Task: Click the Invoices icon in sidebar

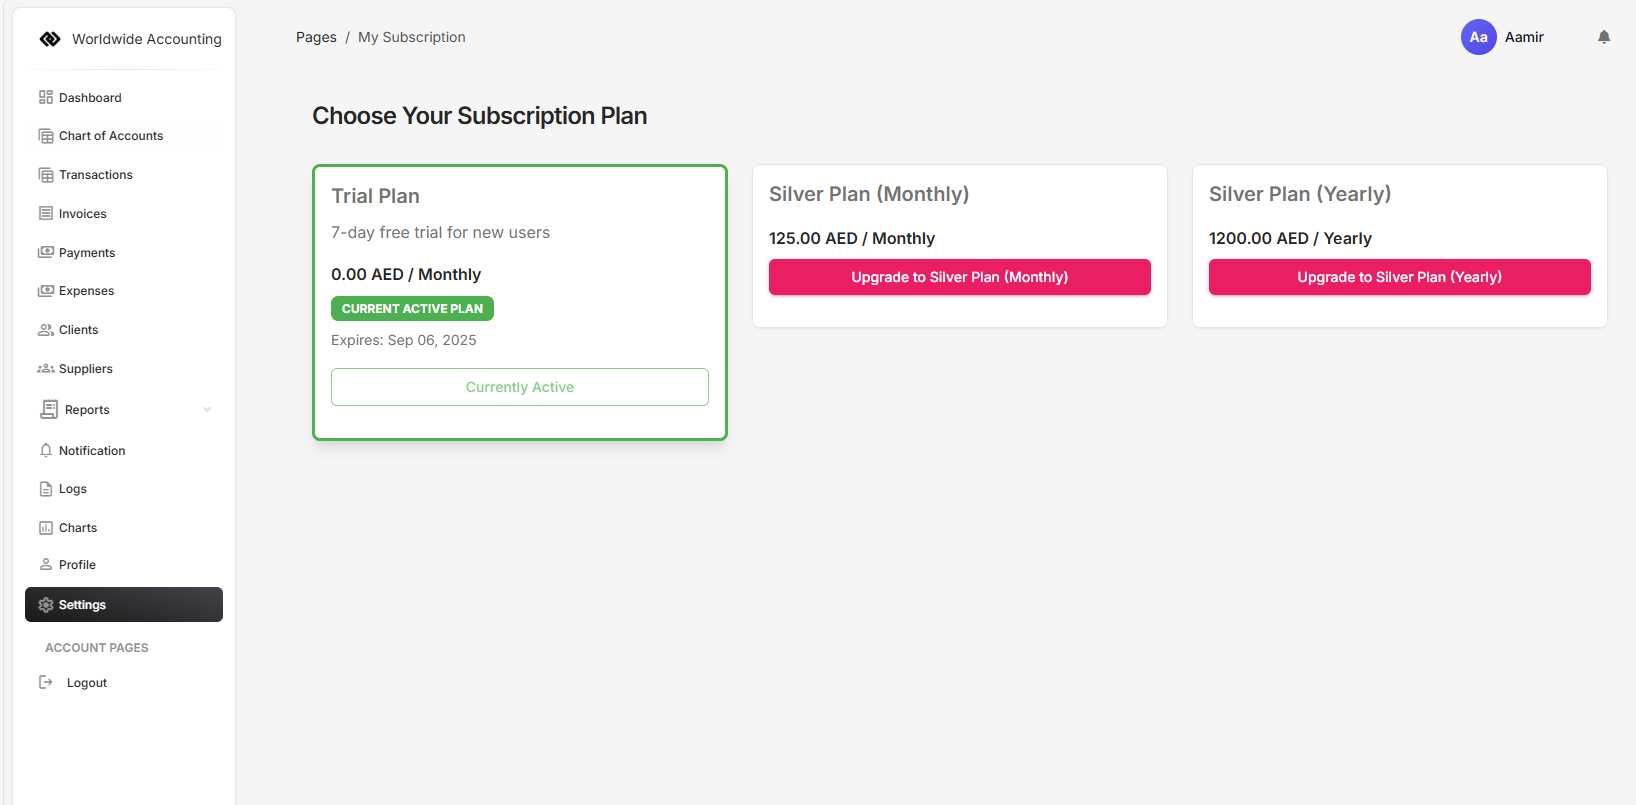Action: 46,213
